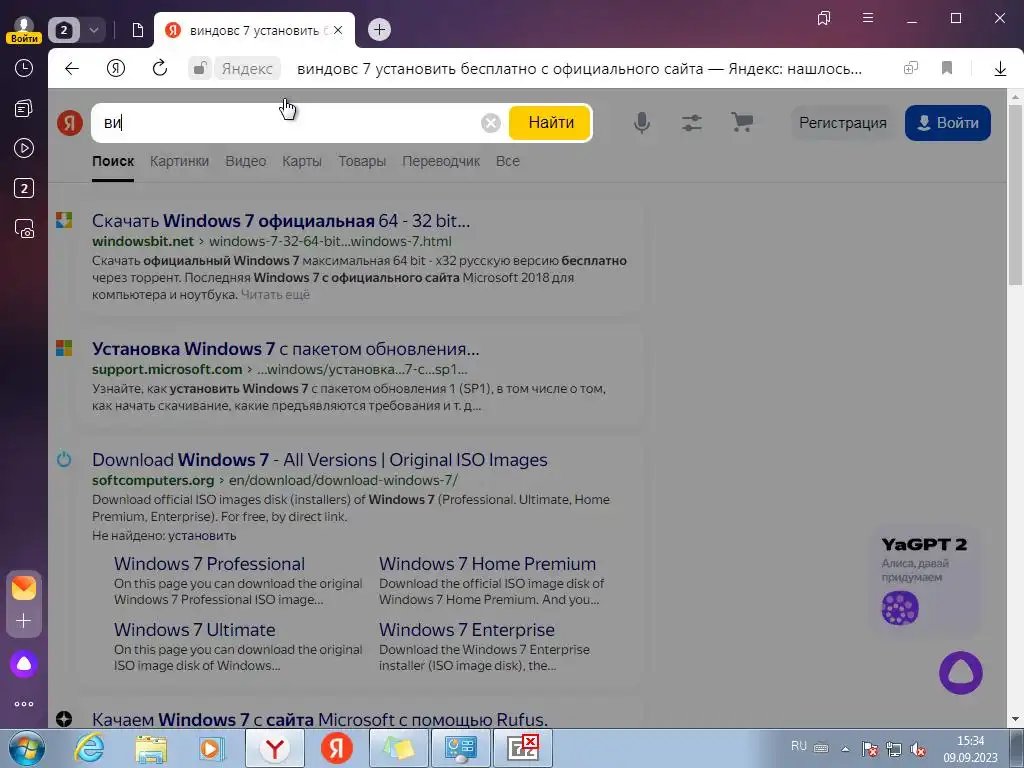Viewport: 1024px width, 768px height.
Task: Bookmark this page with the bookmark icon
Action: [947, 68]
